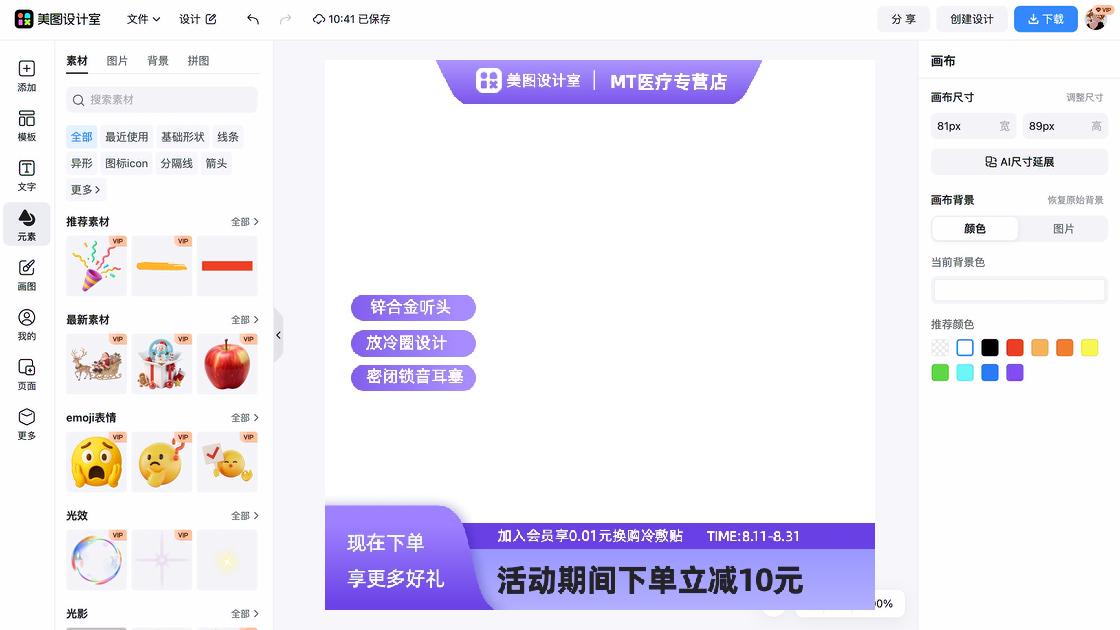Select the 元素 elements sidebar icon

26,224
